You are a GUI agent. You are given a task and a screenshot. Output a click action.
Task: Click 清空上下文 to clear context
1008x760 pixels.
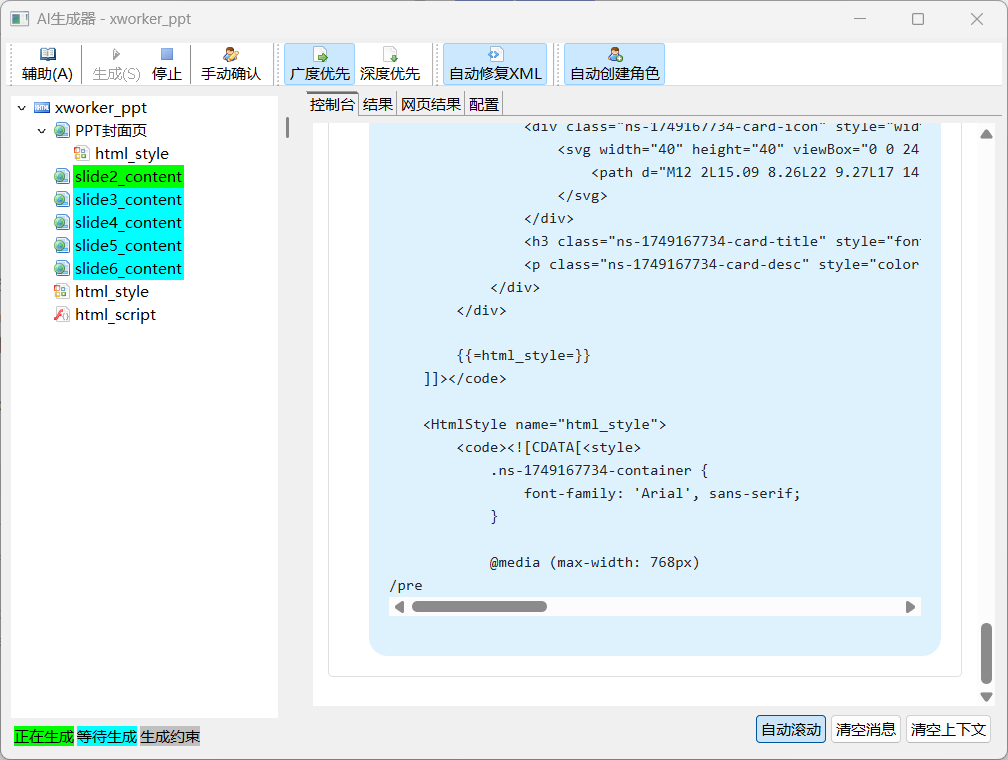coord(948,729)
